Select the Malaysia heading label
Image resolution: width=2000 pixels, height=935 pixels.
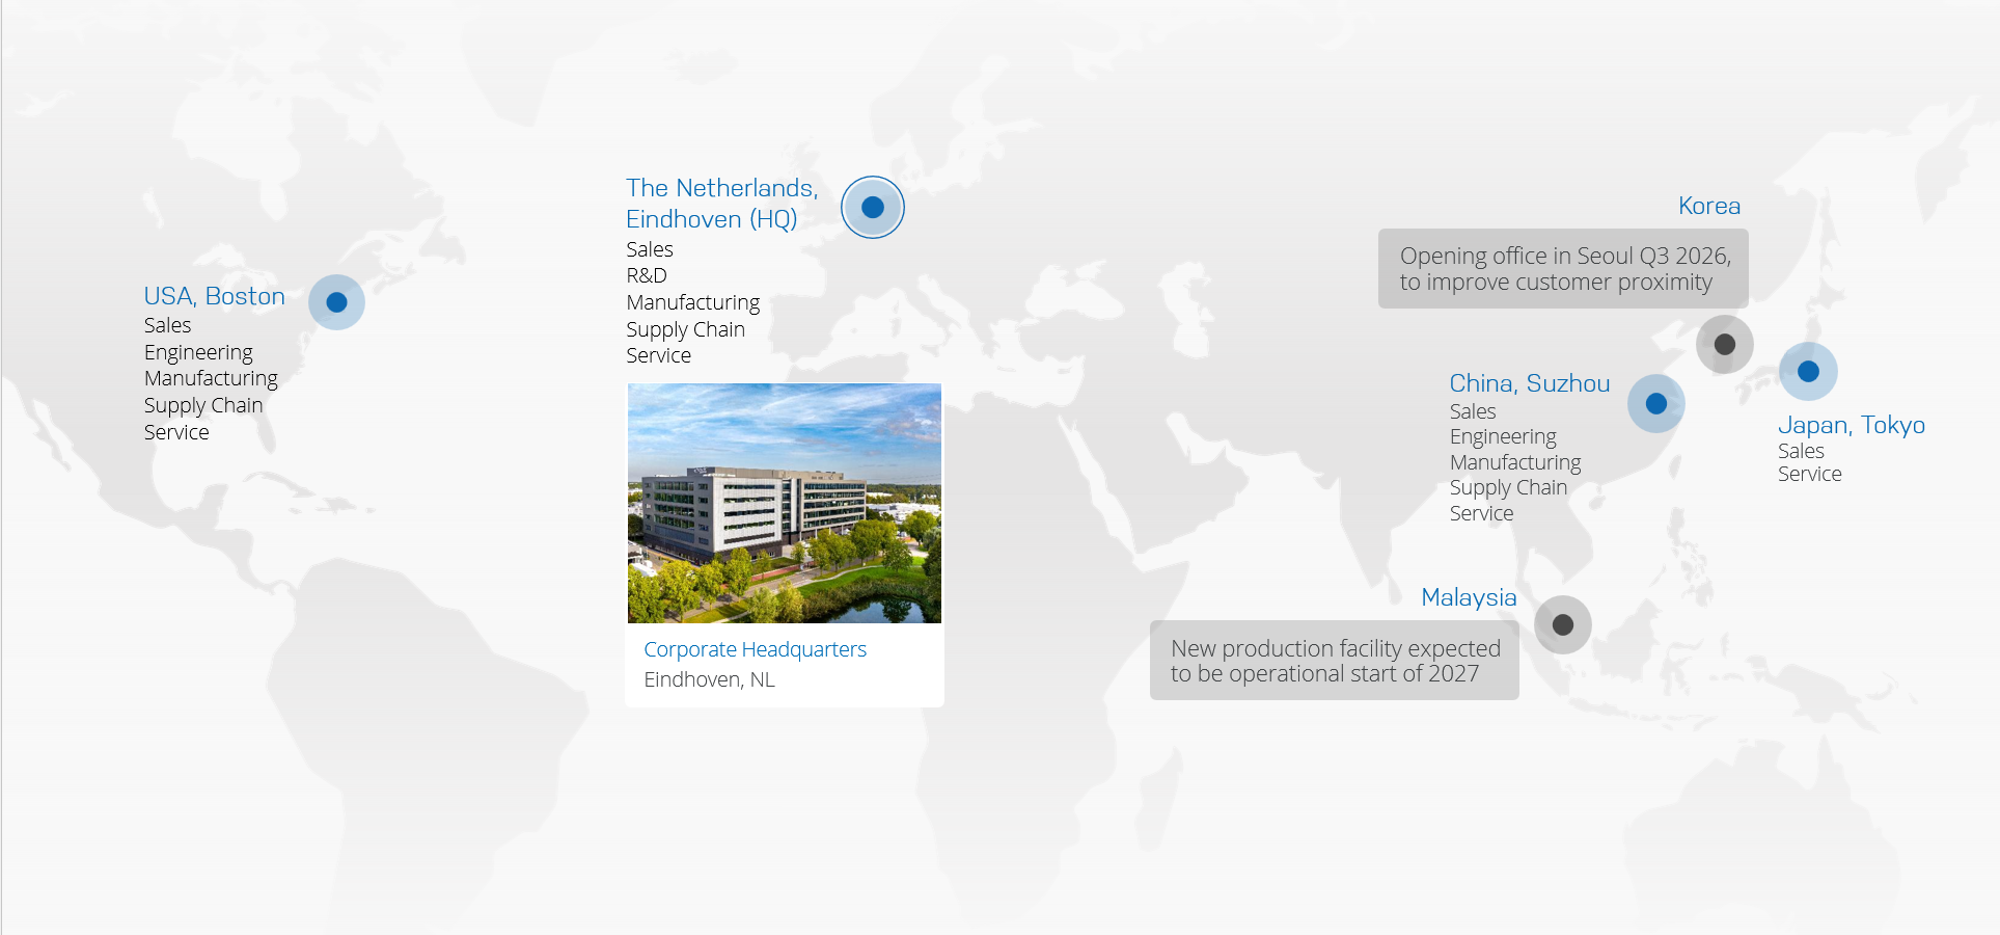pyautogui.click(x=1468, y=597)
